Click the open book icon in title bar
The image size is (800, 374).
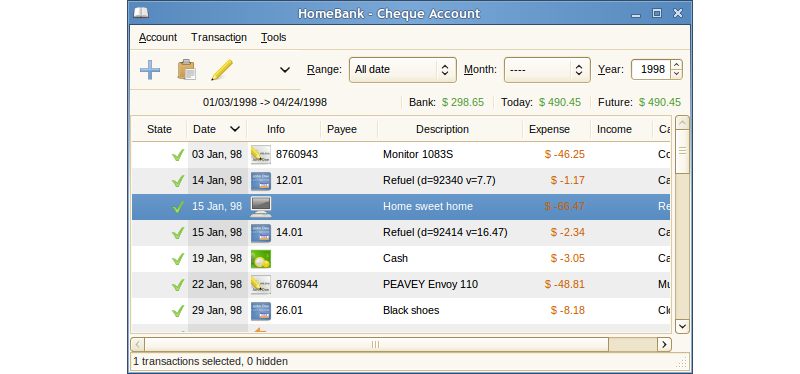[x=141, y=13]
